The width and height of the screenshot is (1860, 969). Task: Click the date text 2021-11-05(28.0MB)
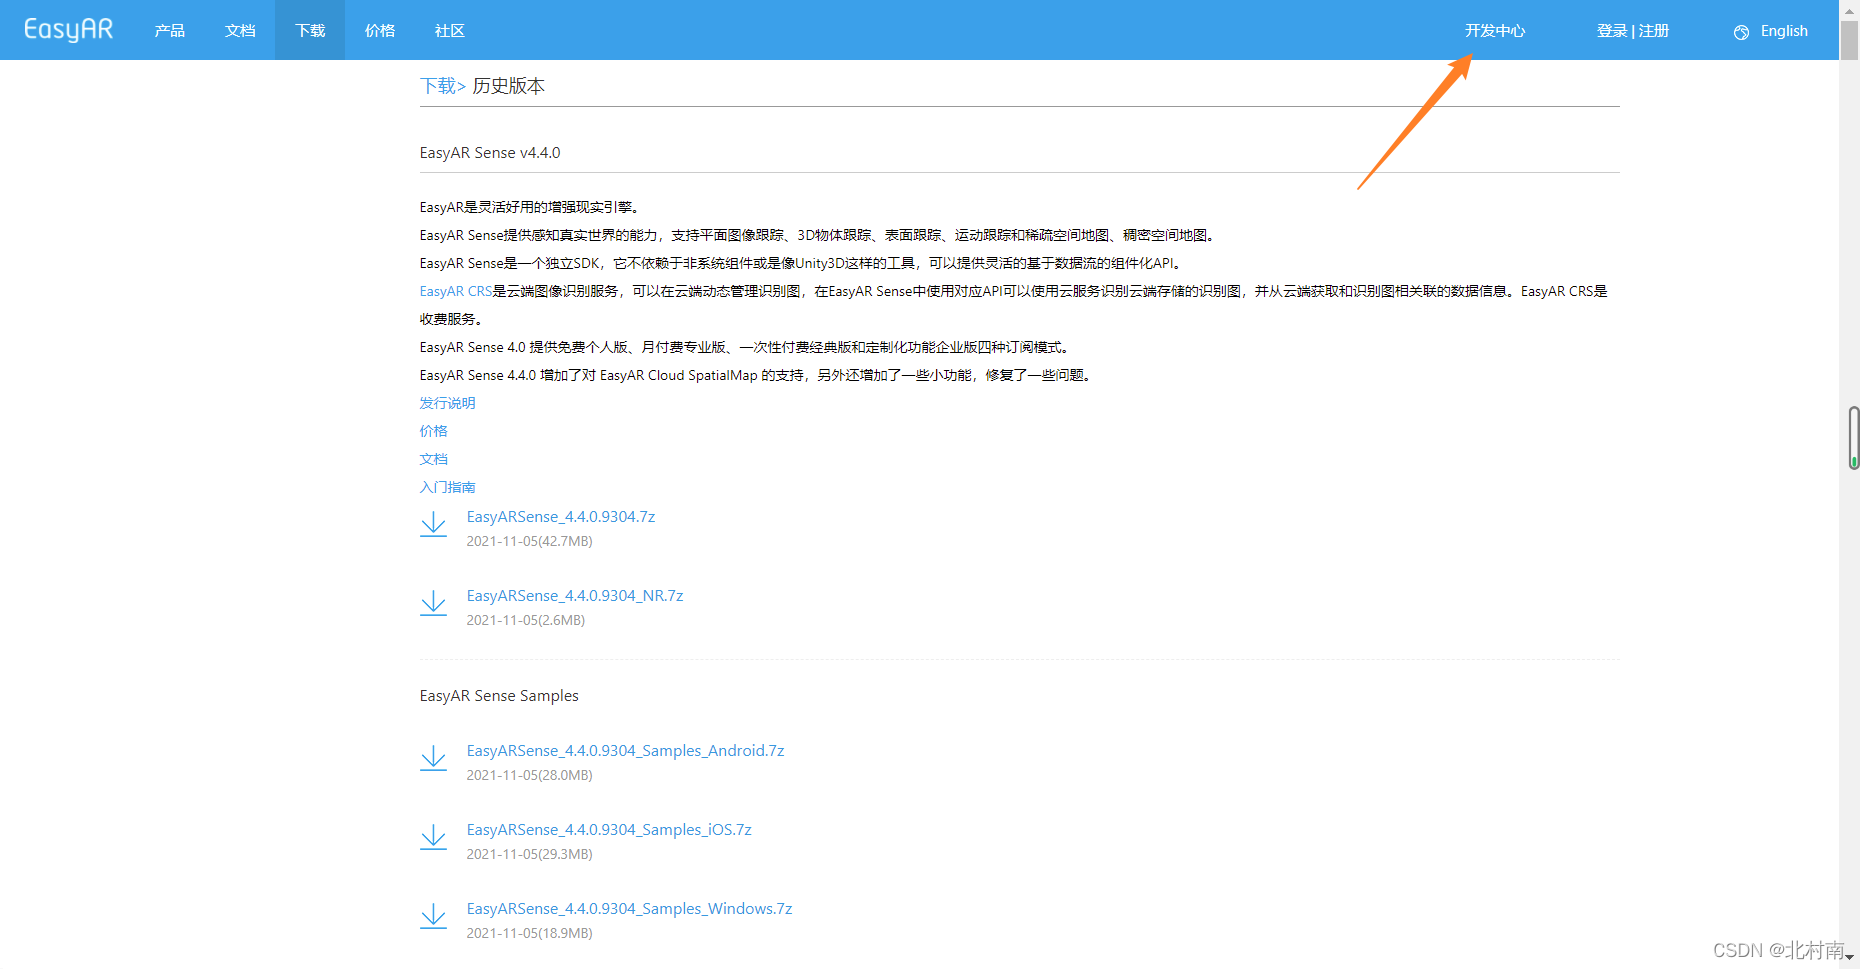tap(529, 775)
